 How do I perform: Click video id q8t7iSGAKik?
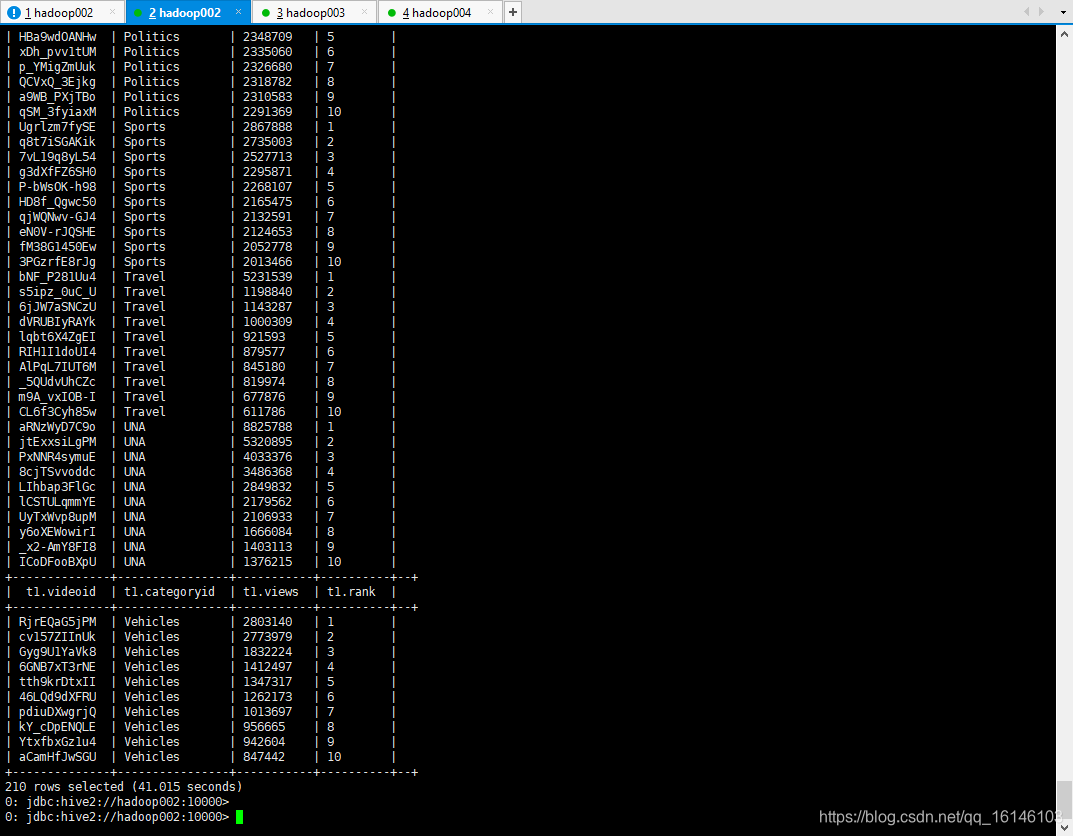click(57, 142)
